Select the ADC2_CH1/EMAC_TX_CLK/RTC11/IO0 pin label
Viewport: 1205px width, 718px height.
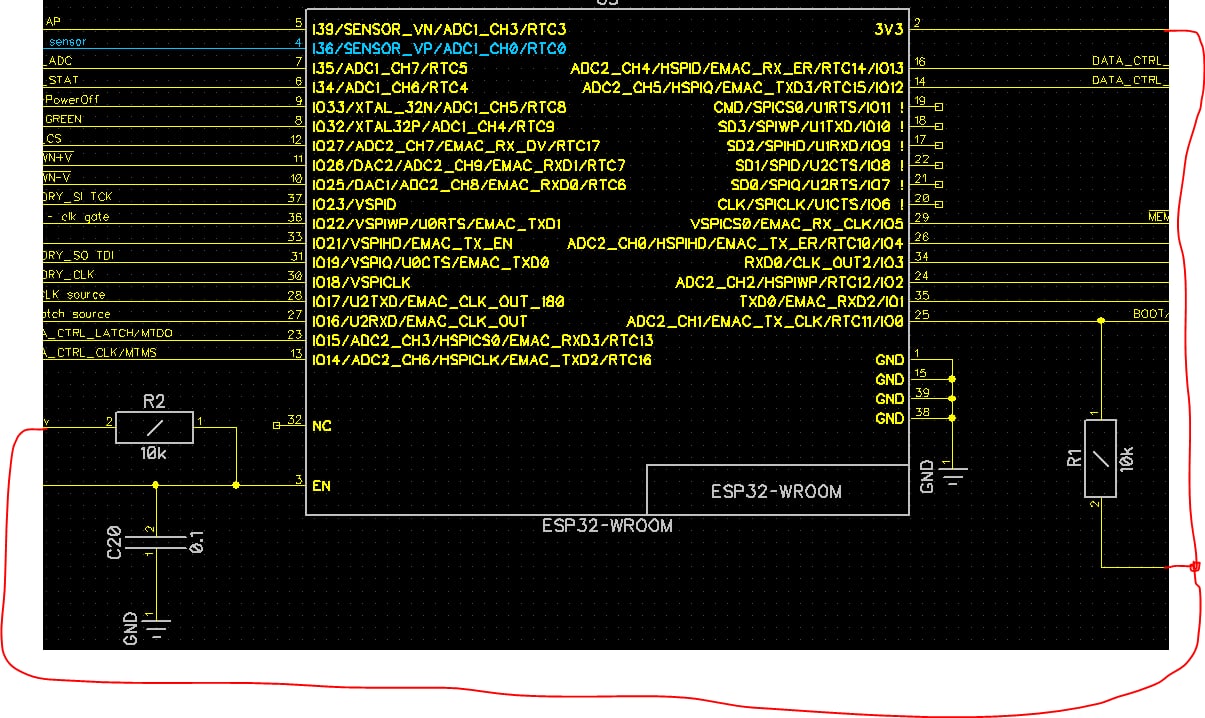point(765,321)
